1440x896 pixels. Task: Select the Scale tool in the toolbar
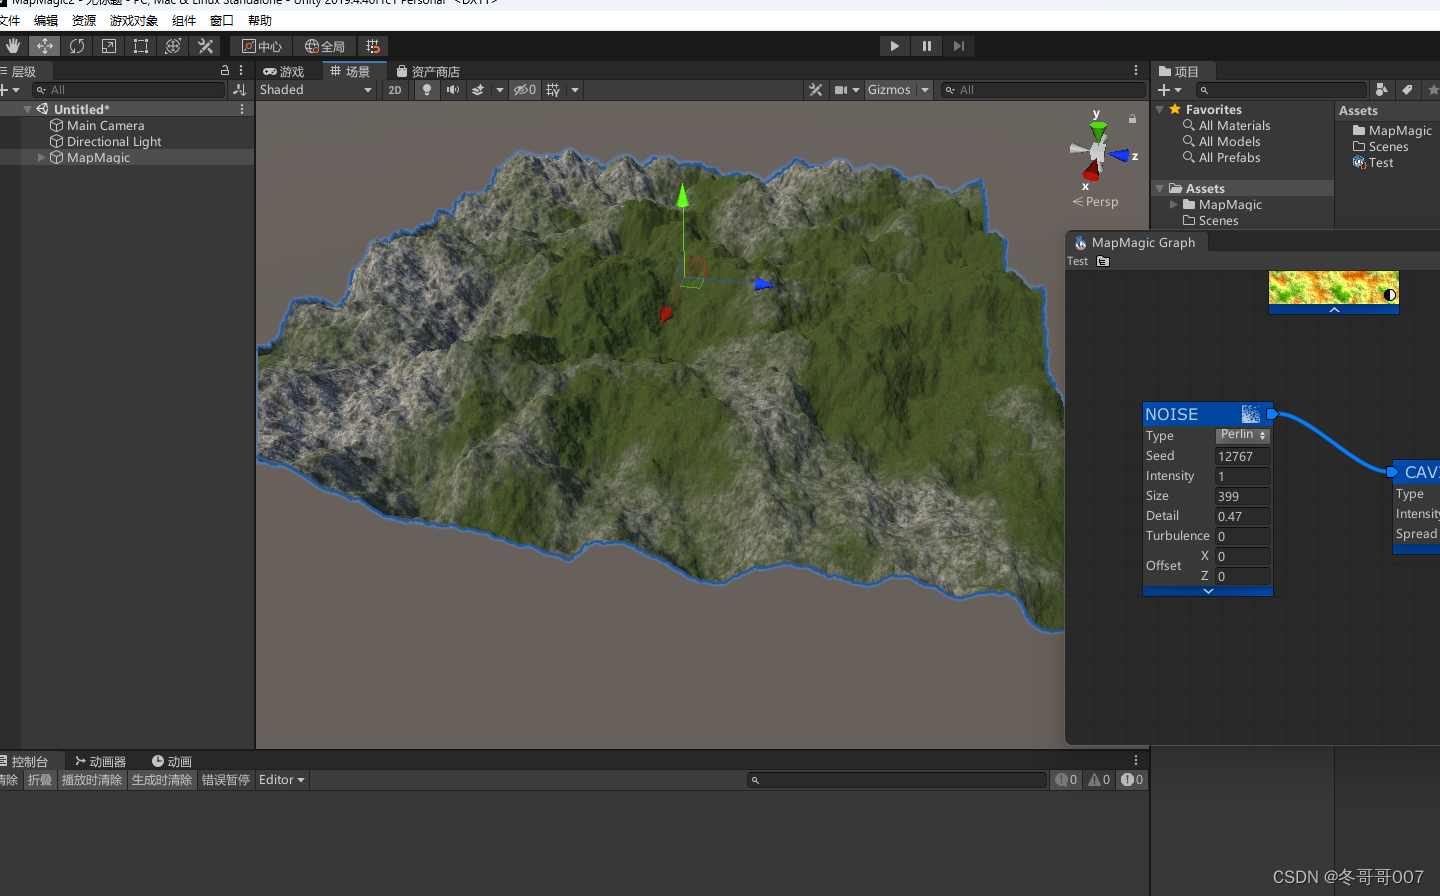coord(109,45)
